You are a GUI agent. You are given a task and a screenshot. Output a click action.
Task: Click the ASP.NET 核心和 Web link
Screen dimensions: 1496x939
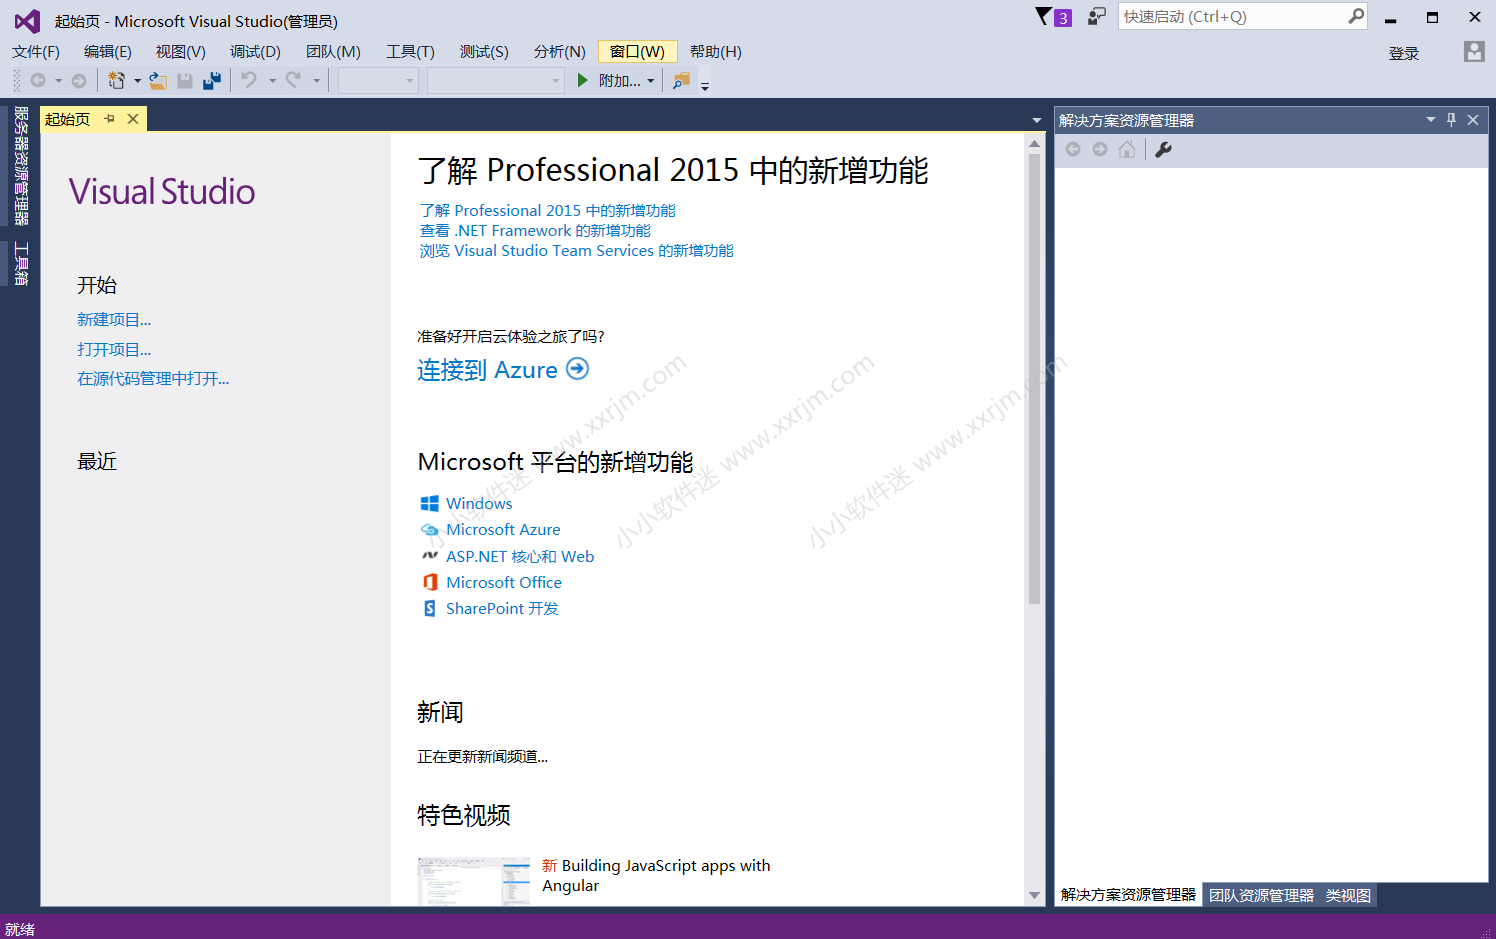coord(520,556)
